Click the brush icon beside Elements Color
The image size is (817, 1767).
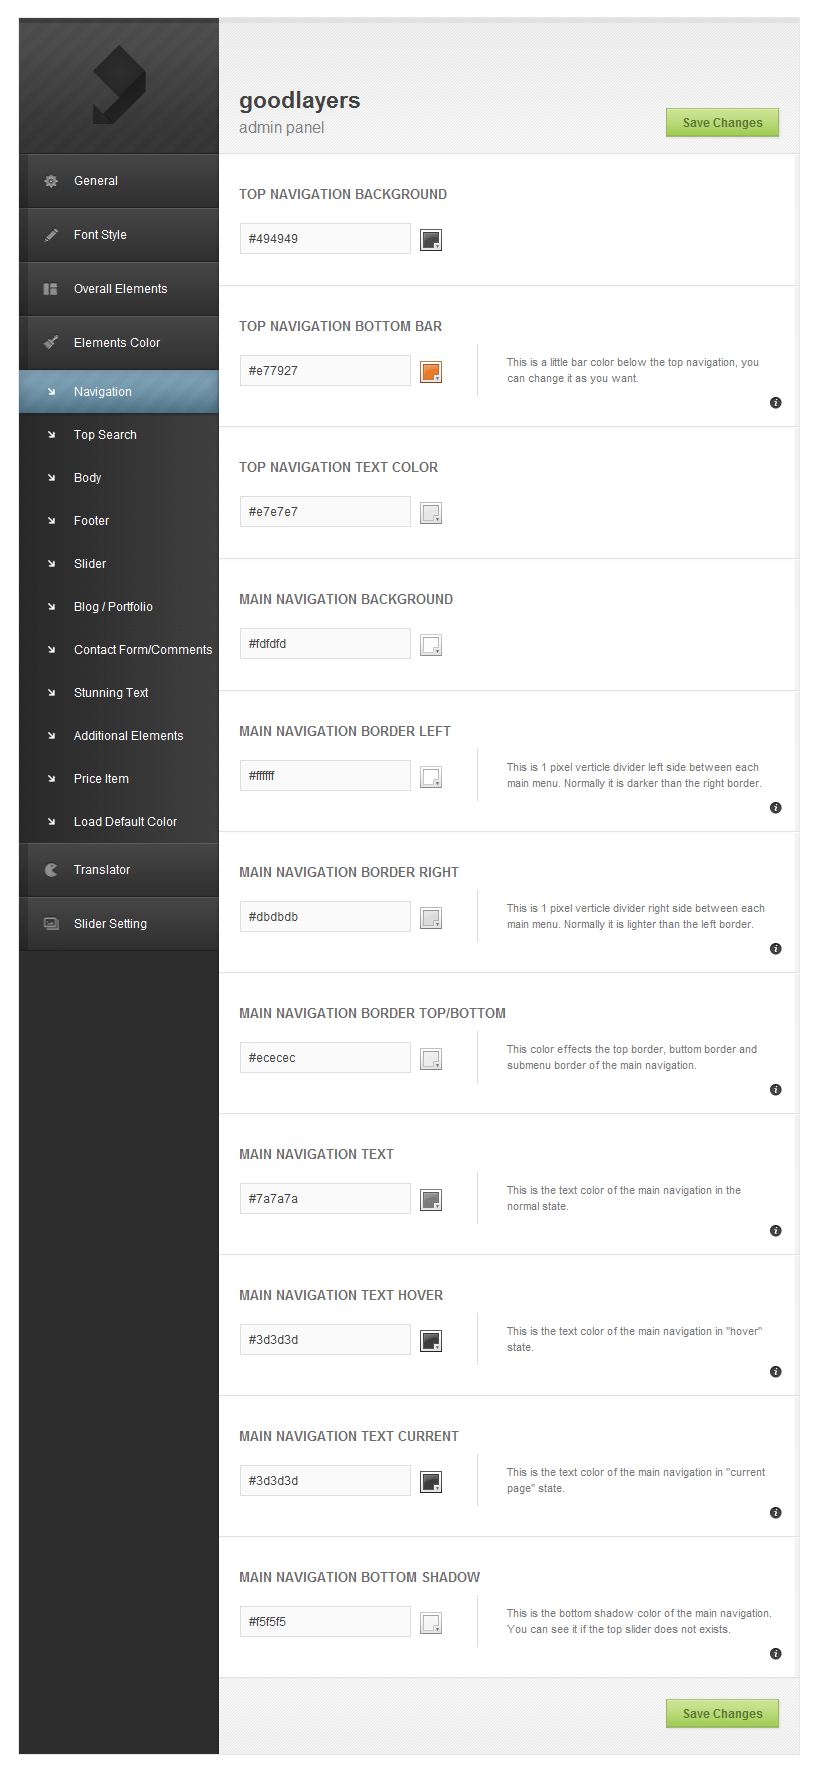pos(51,343)
